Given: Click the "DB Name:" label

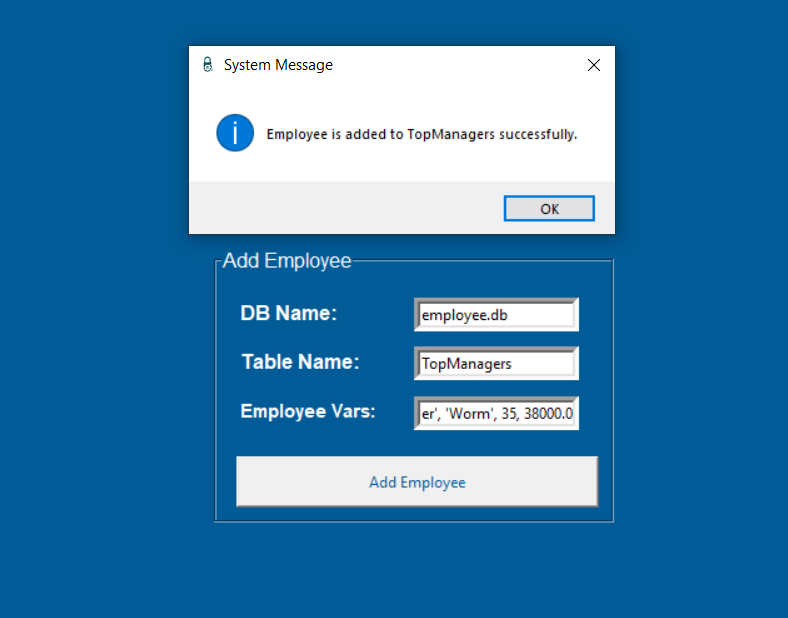Looking at the screenshot, I should click(x=289, y=313).
